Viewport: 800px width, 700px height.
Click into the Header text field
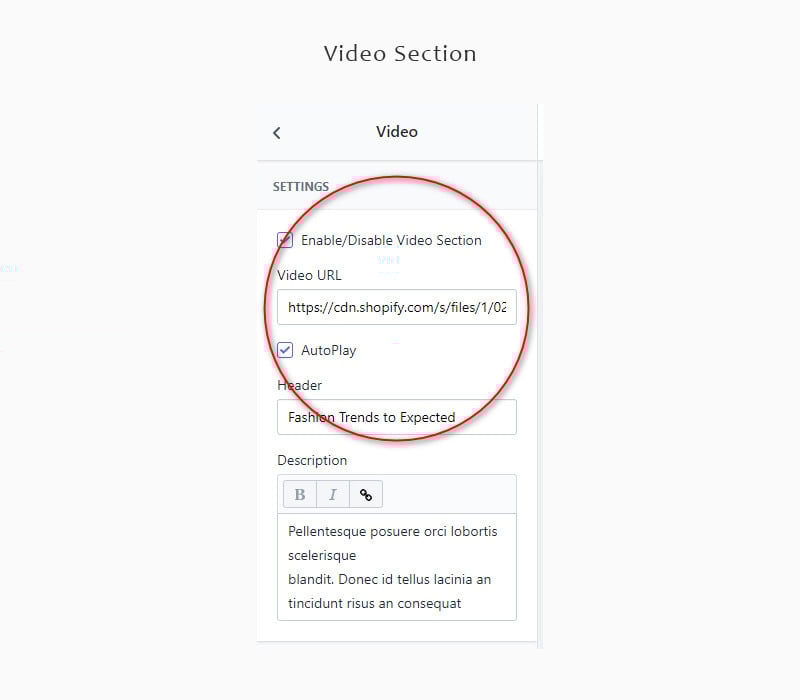pyautogui.click(x=397, y=417)
